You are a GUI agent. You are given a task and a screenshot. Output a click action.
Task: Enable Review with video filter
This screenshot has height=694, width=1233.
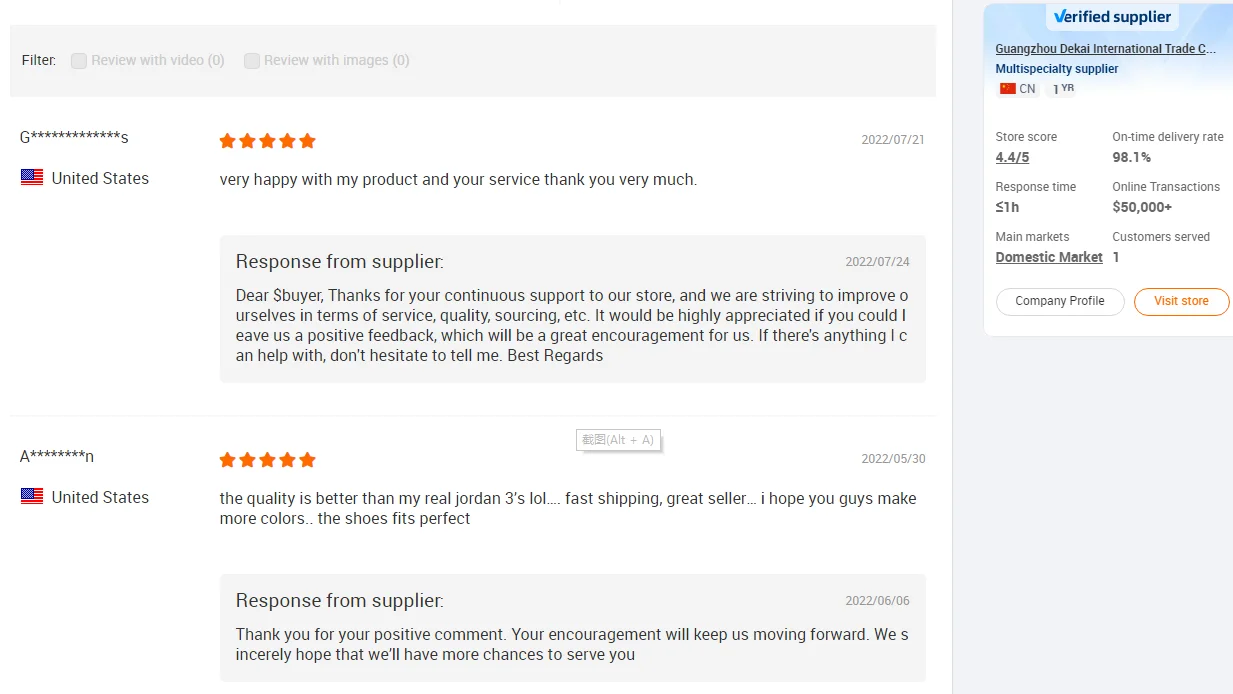pyautogui.click(x=79, y=61)
